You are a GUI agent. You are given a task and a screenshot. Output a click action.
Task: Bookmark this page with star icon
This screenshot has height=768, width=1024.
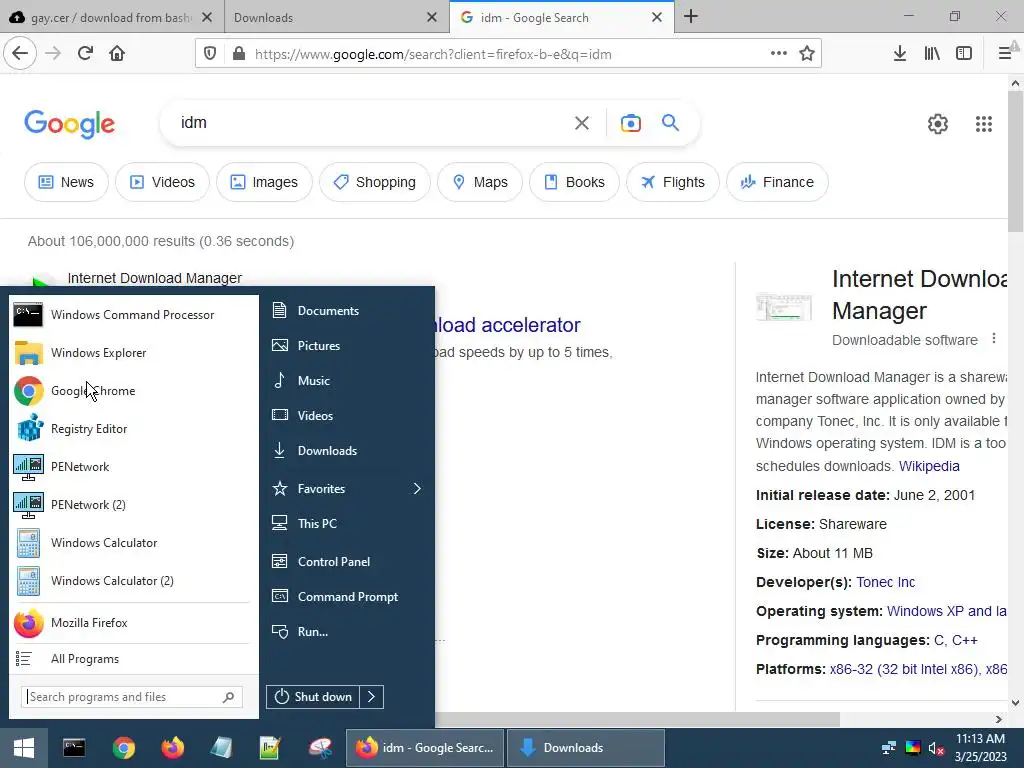[x=807, y=54]
